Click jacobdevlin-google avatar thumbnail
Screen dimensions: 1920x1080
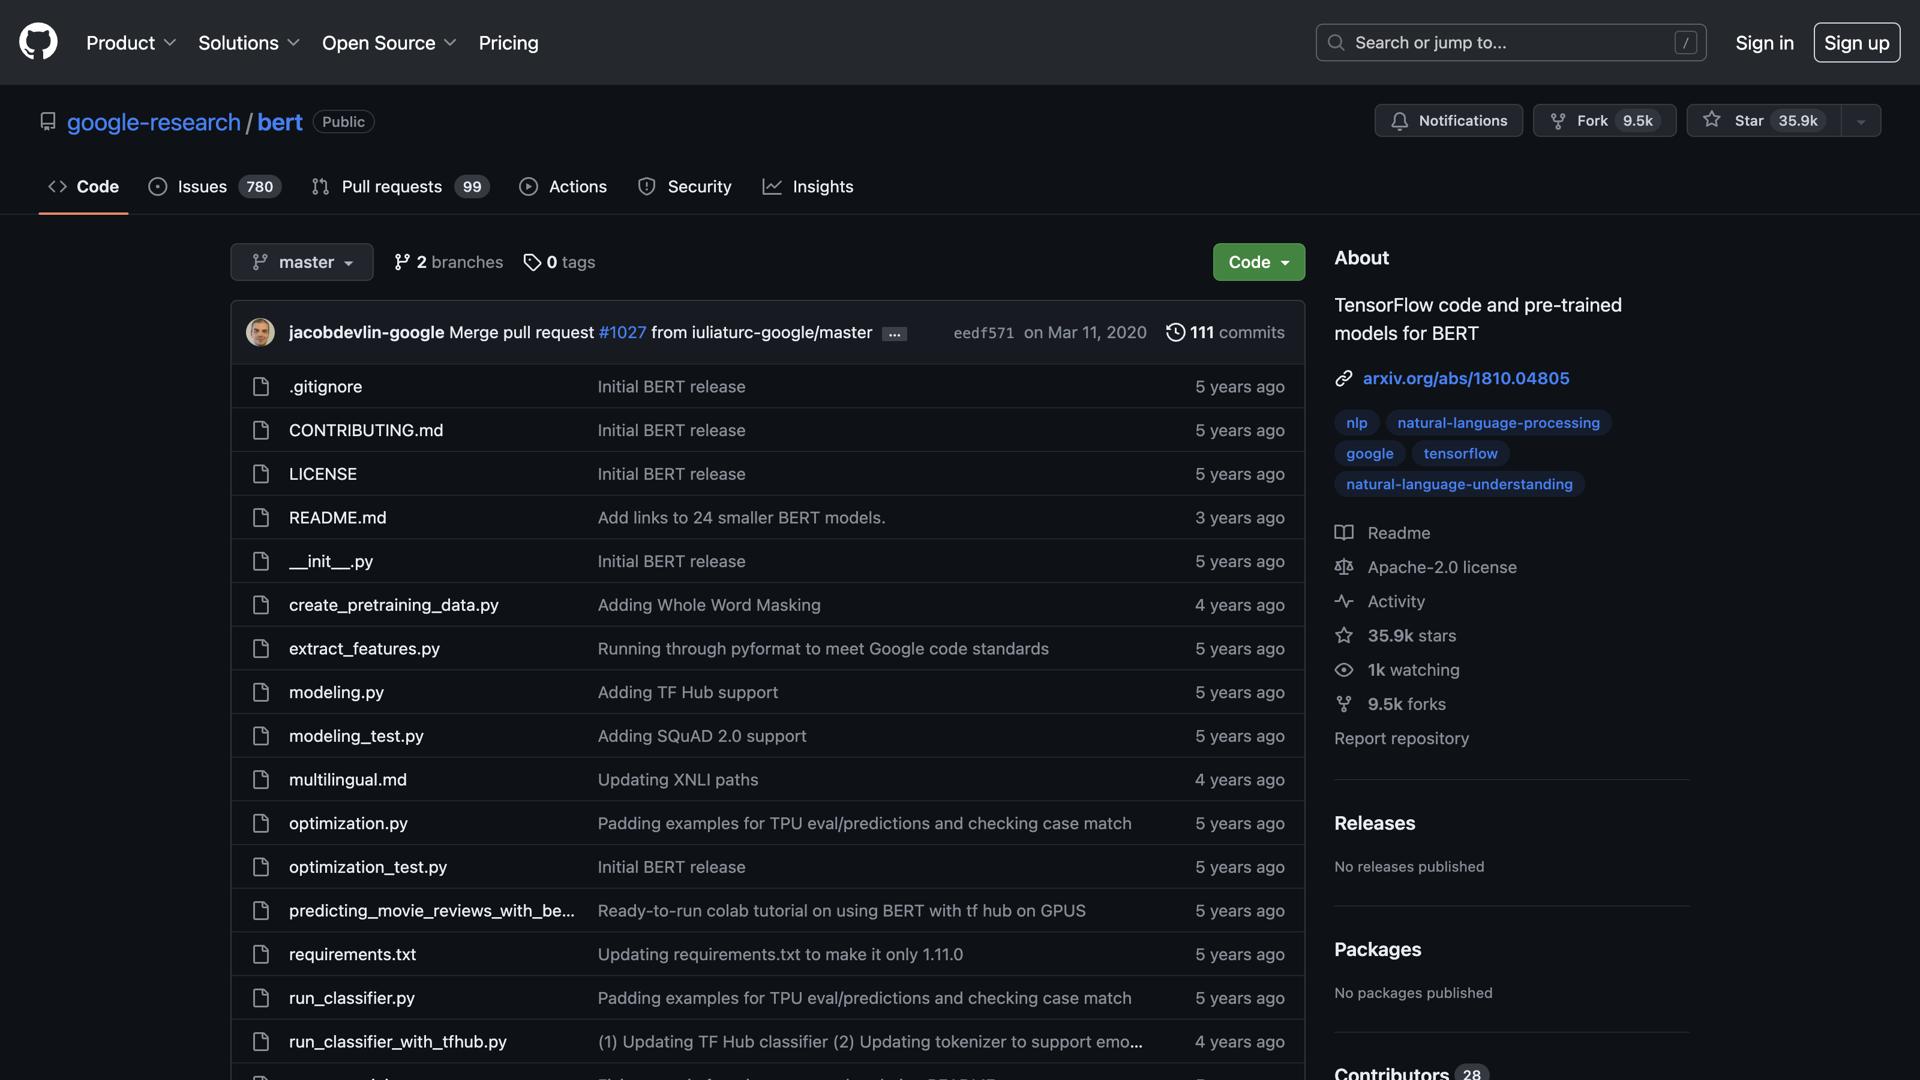260,332
